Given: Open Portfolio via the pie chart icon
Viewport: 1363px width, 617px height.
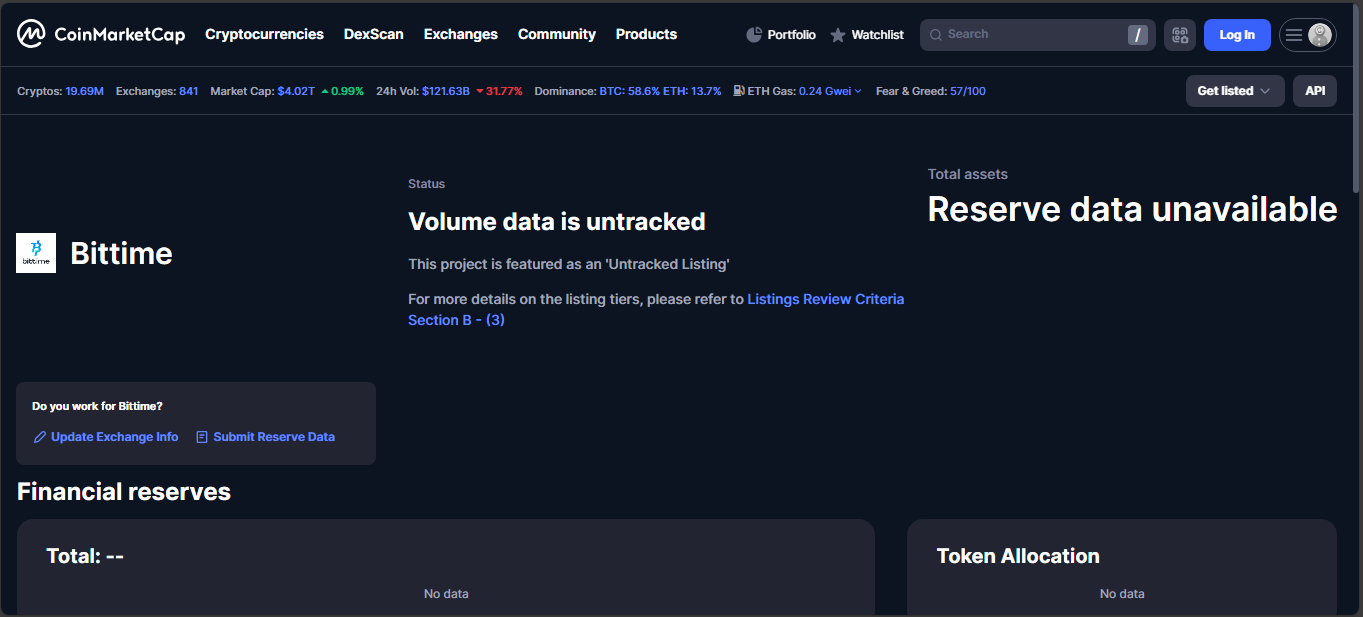Looking at the screenshot, I should pos(754,35).
